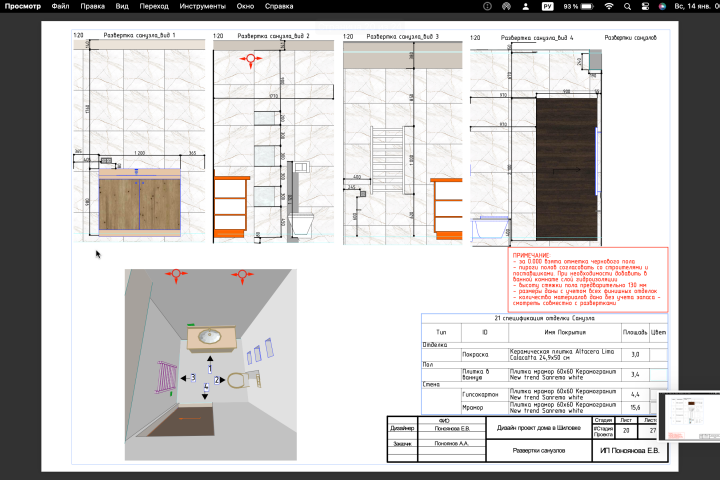Open the Окно menu
Viewport: 720px width, 480px height.
pyautogui.click(x=245, y=6)
